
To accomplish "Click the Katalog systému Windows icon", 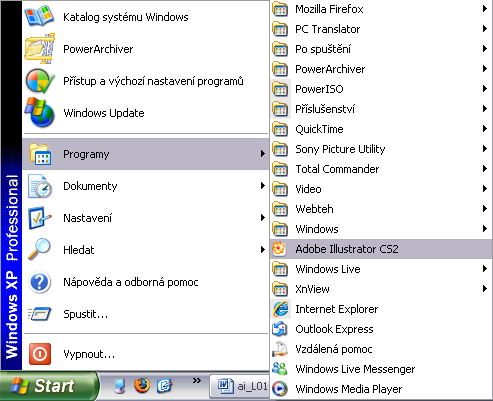I will pos(39,16).
